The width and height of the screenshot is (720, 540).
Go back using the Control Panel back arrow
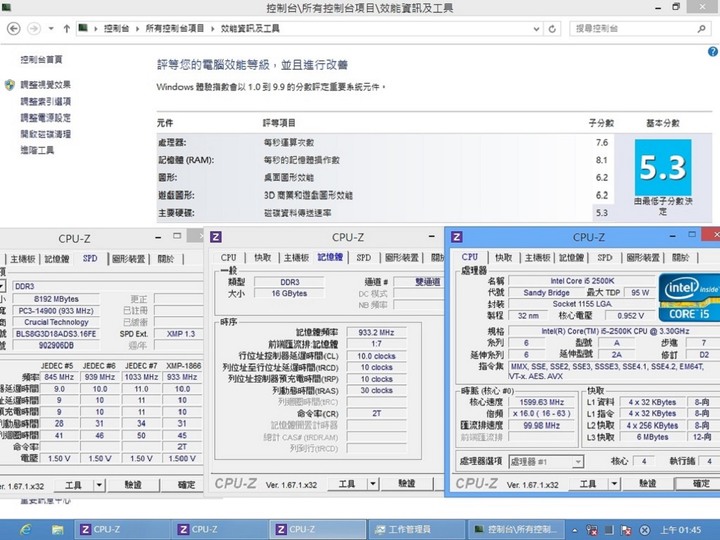click(14, 28)
